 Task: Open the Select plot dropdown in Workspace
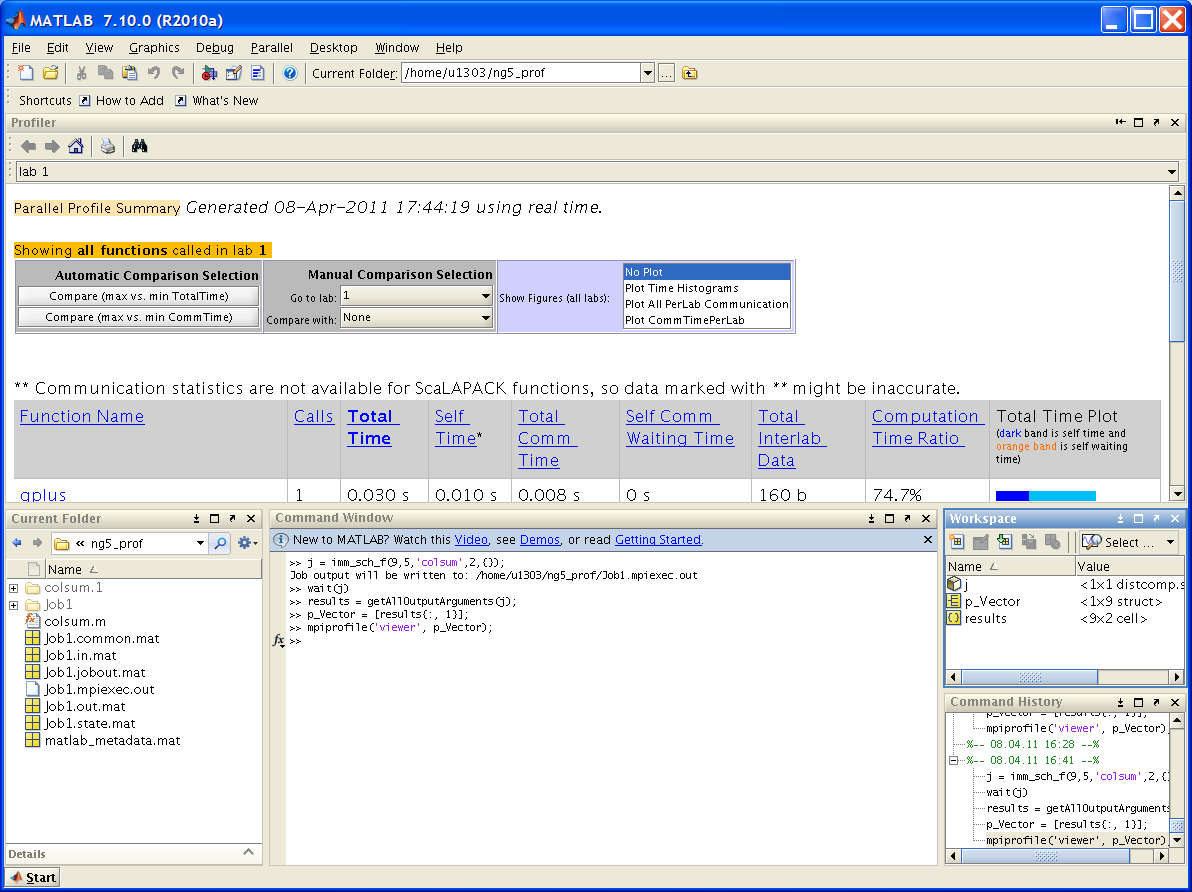click(1170, 542)
